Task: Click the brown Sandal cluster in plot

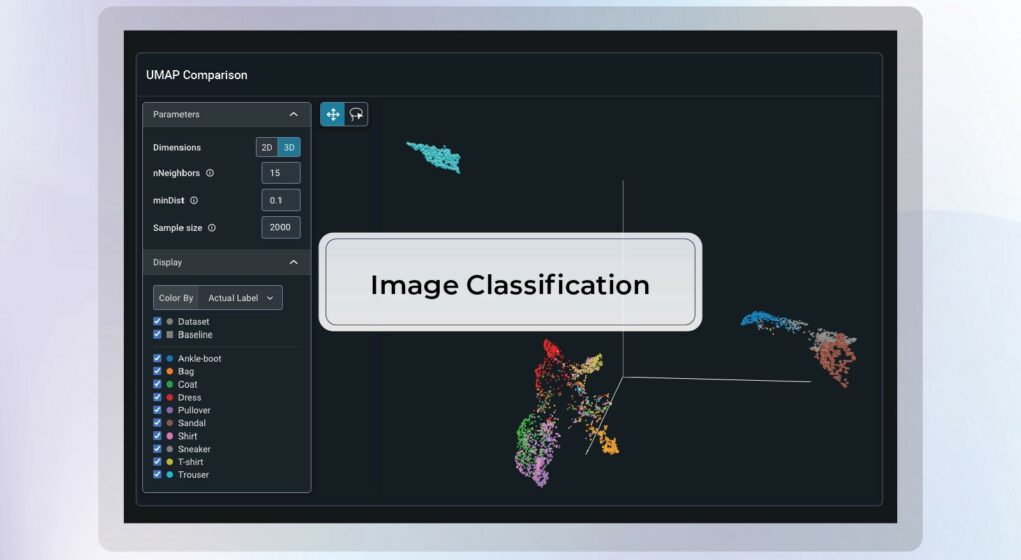Action: click(837, 358)
